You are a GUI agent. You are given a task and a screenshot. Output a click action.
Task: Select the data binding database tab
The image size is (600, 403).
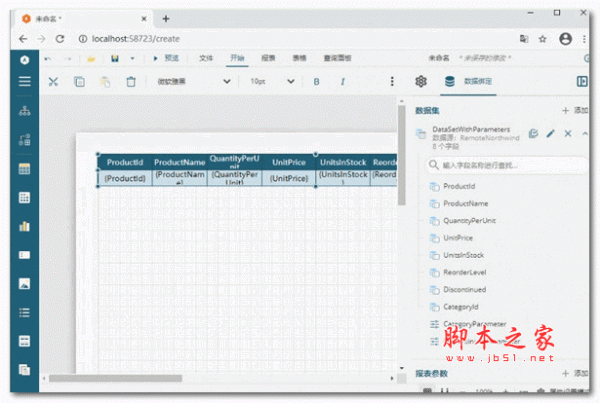click(x=468, y=81)
